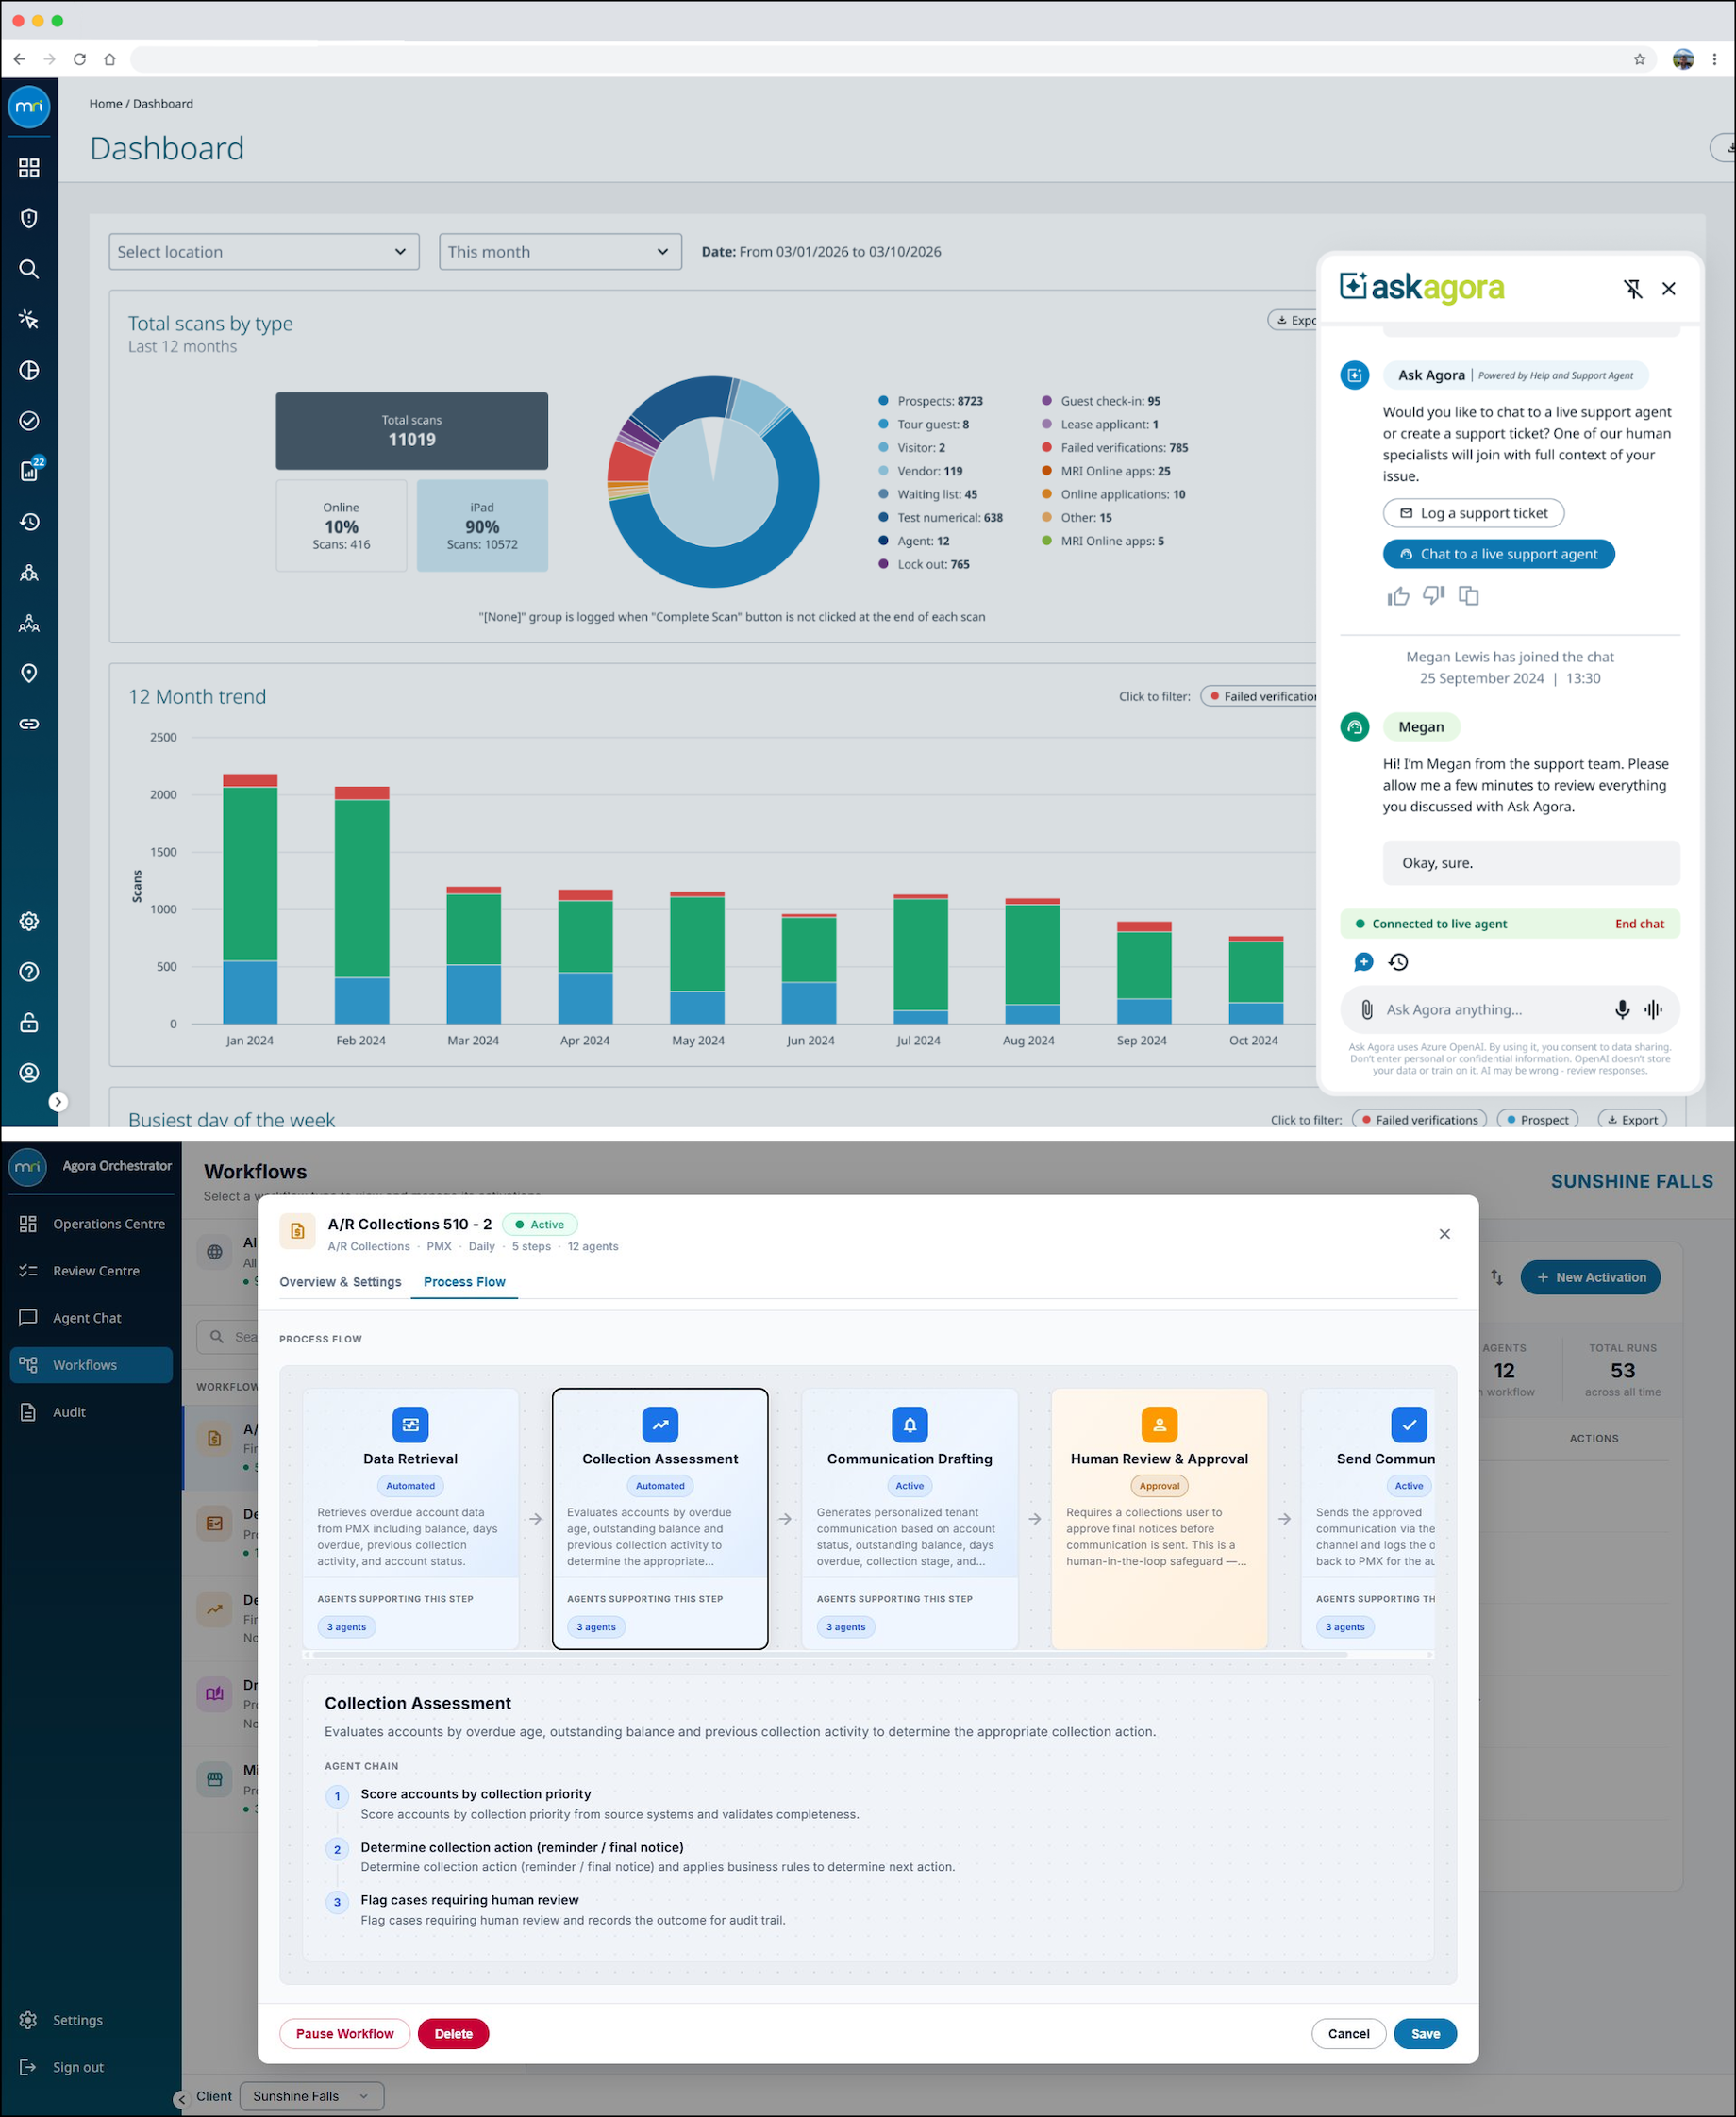This screenshot has width=1736, height=2117.
Task: Open the Sunshine Falls client dropdown
Action: (x=312, y=2096)
